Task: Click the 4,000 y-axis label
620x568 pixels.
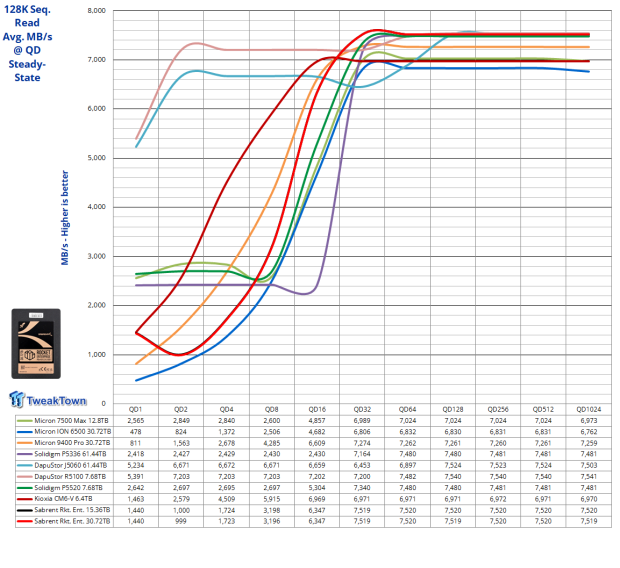Action: pos(97,207)
